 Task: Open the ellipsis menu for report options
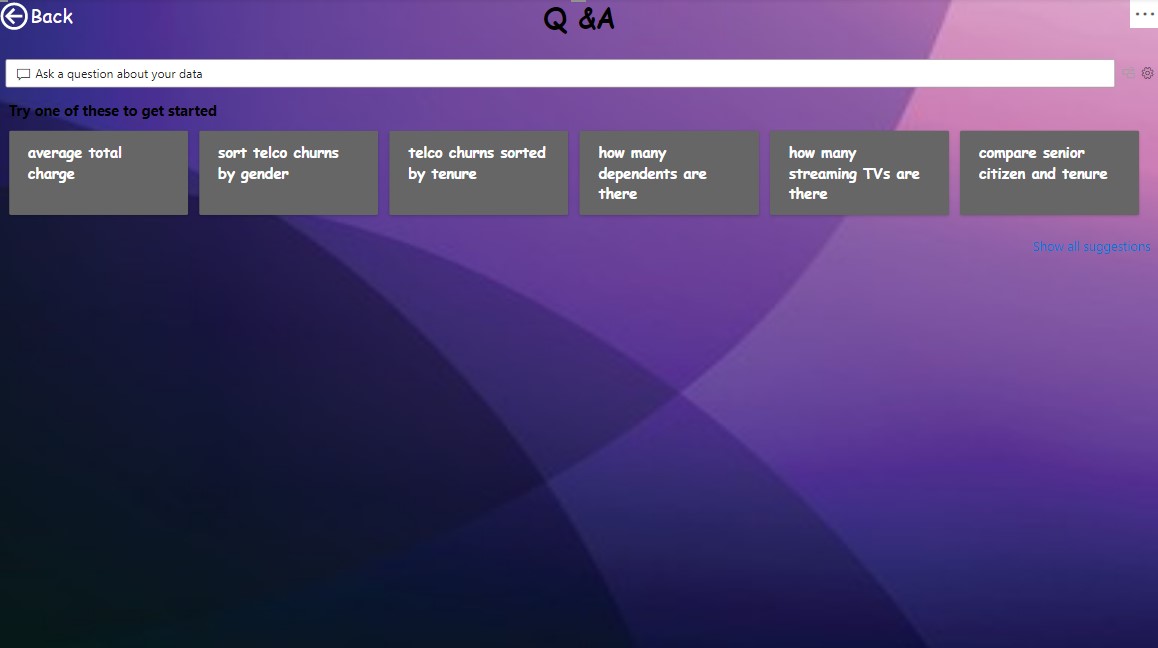(1143, 13)
